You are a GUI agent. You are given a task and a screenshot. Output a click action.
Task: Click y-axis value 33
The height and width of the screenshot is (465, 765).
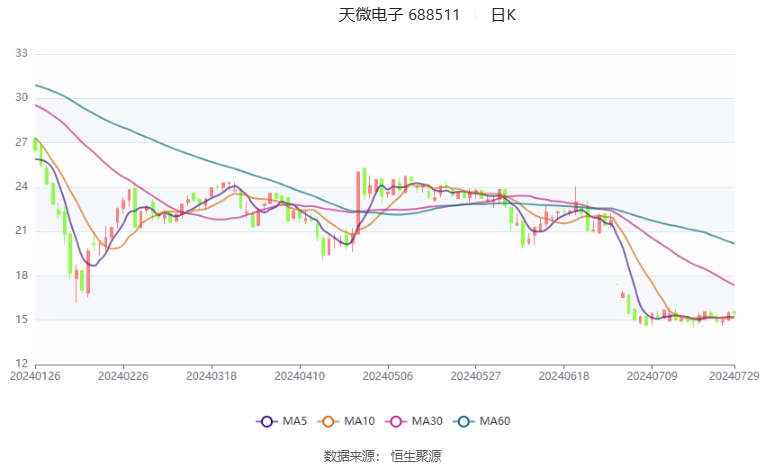(x=21, y=53)
